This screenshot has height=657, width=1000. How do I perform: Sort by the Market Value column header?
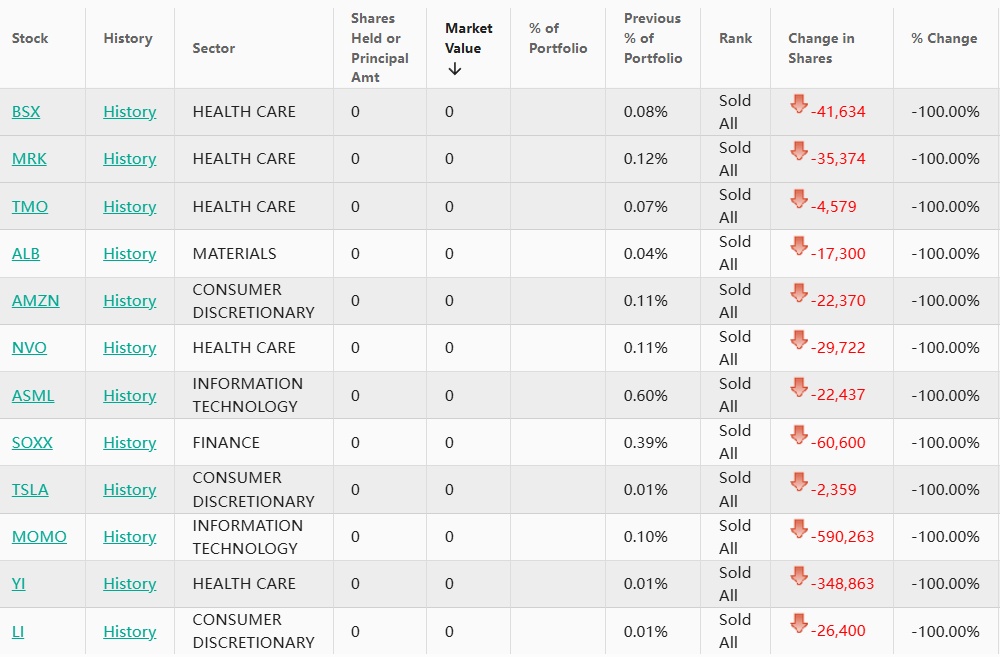click(469, 38)
